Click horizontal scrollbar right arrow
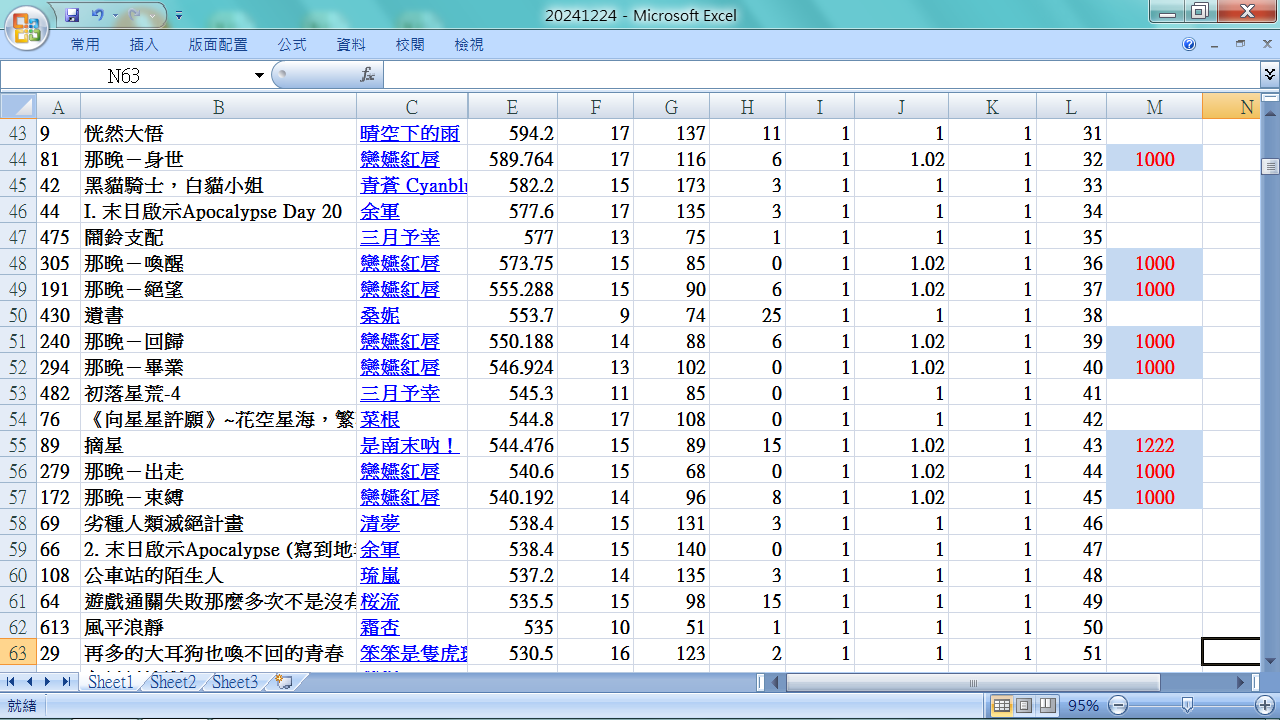The image size is (1280, 720). [1242, 682]
